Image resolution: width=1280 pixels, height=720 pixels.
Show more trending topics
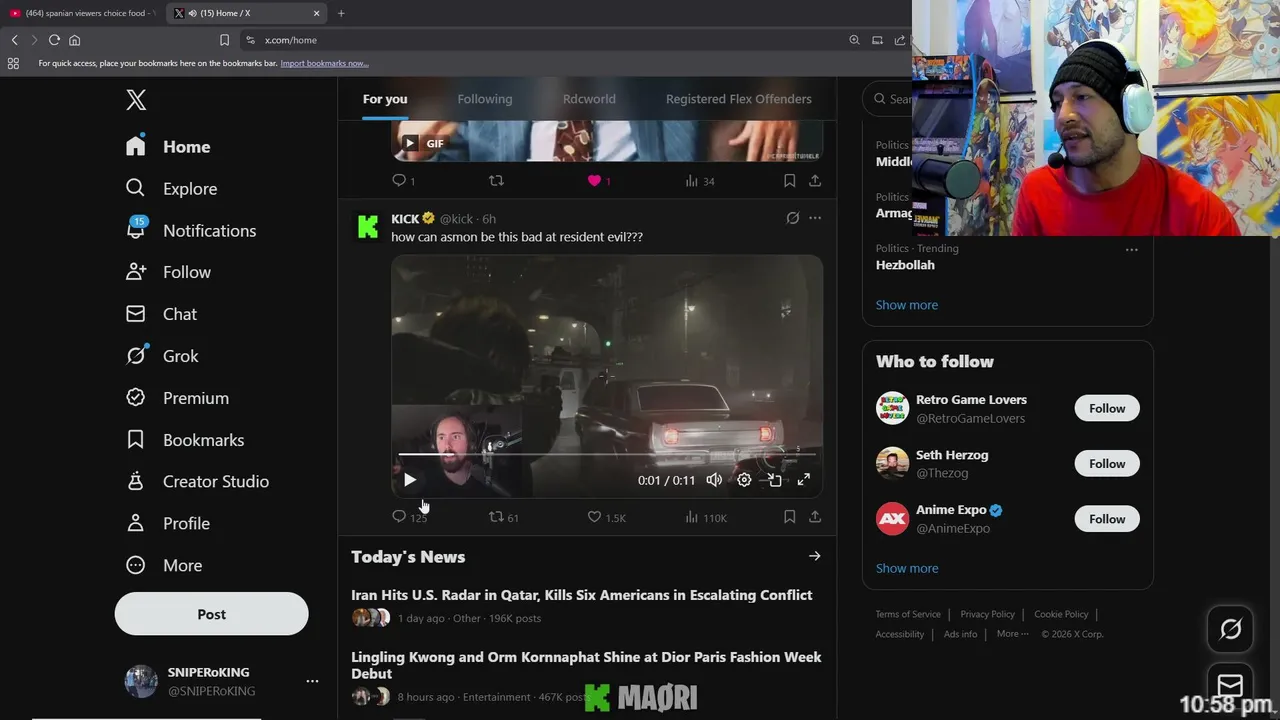907,305
